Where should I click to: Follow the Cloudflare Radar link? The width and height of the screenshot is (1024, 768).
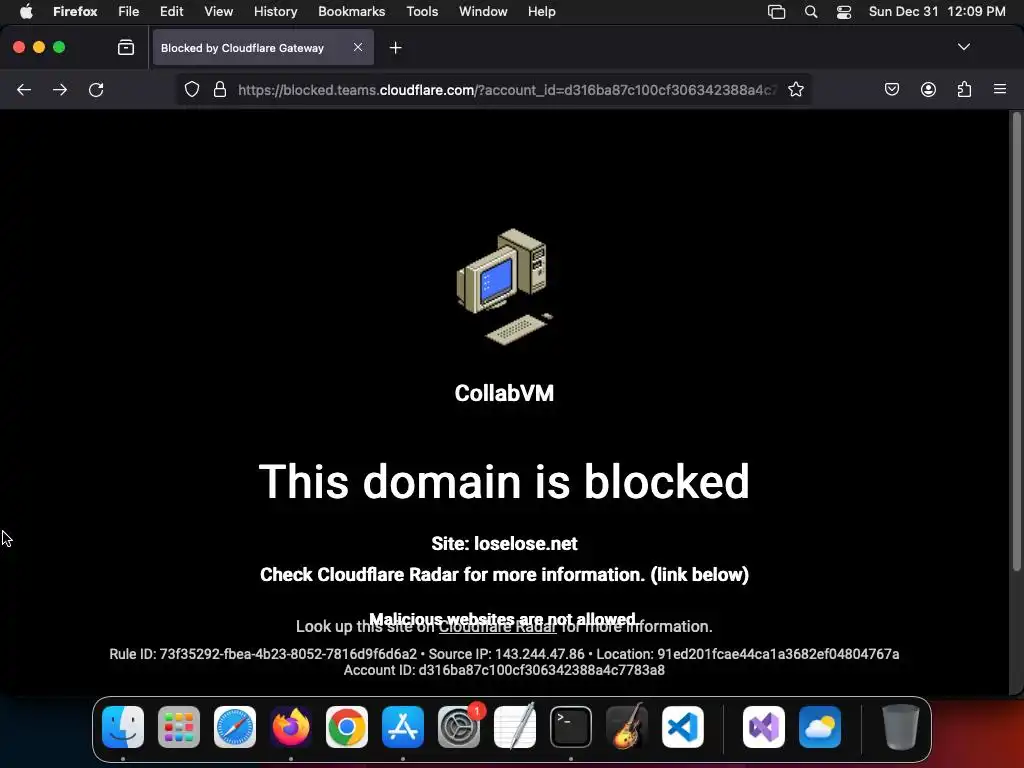click(x=497, y=627)
